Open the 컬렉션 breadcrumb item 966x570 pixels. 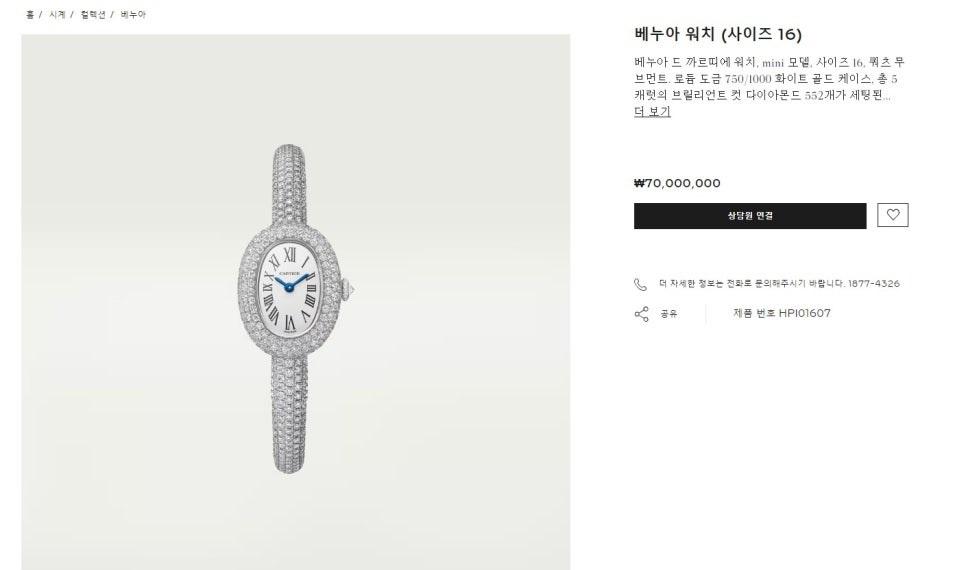pyautogui.click(x=93, y=14)
